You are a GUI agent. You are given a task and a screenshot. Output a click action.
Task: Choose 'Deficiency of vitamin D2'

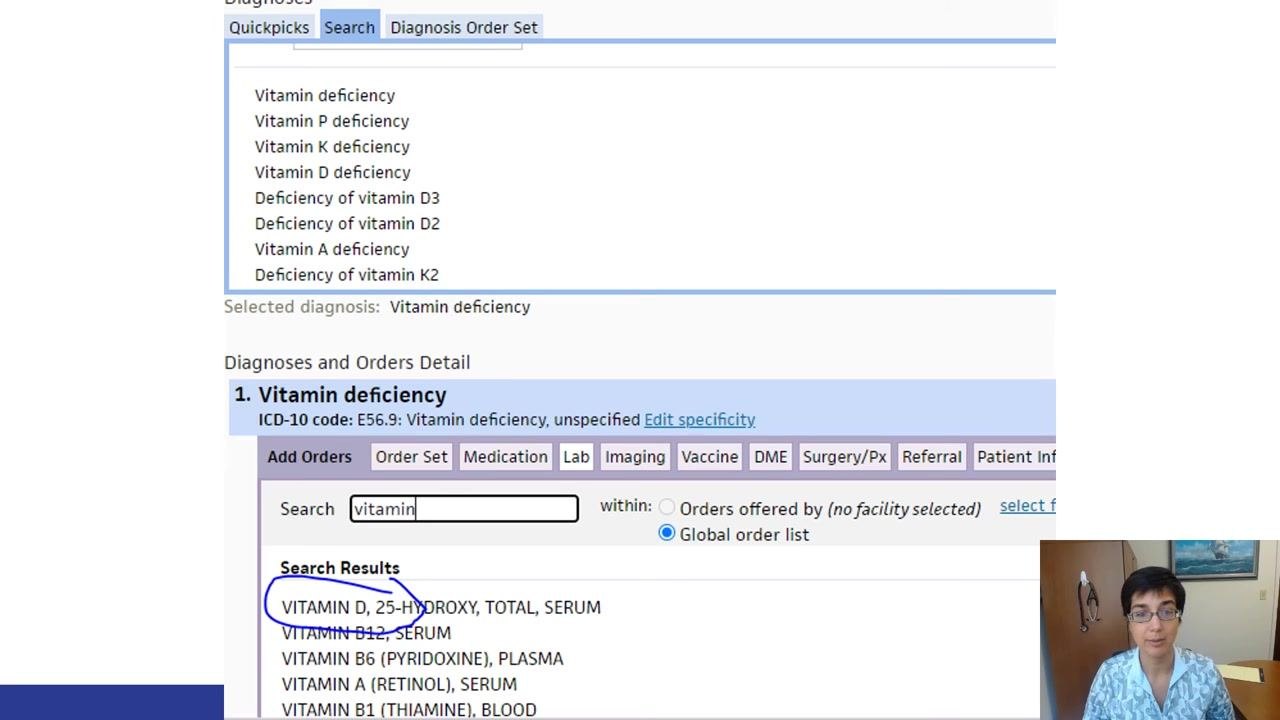point(347,224)
